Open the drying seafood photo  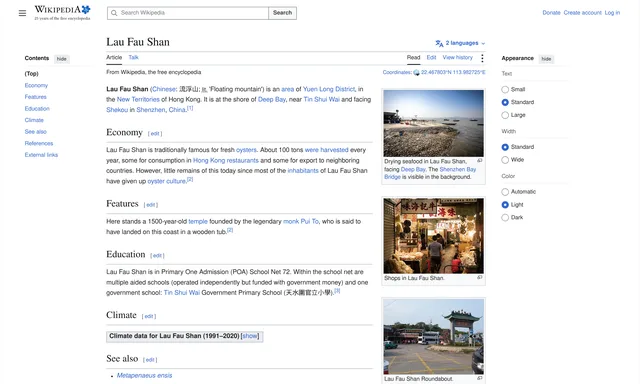coord(433,123)
